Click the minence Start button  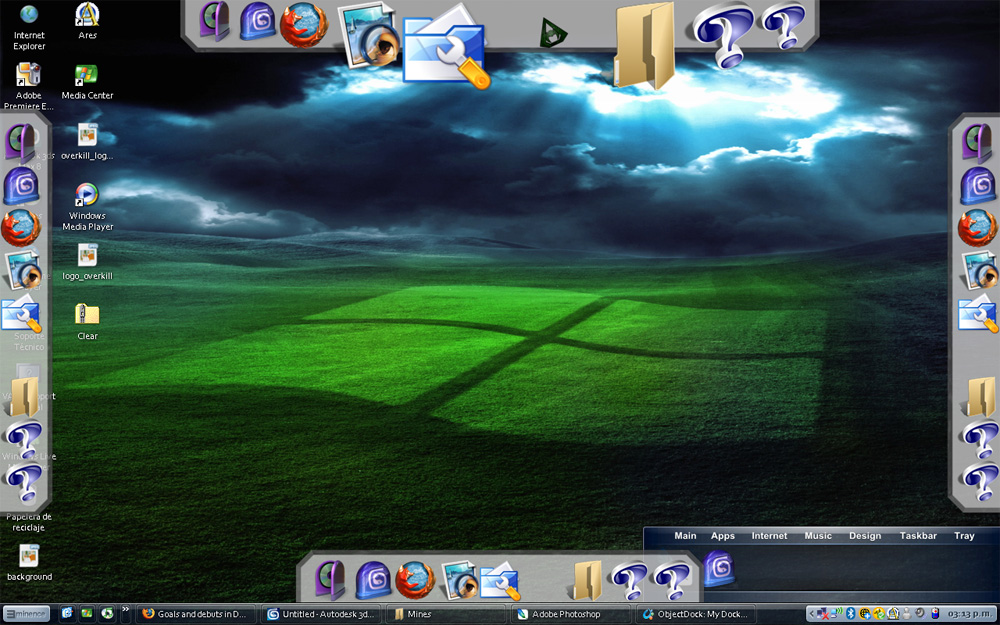click(26, 614)
